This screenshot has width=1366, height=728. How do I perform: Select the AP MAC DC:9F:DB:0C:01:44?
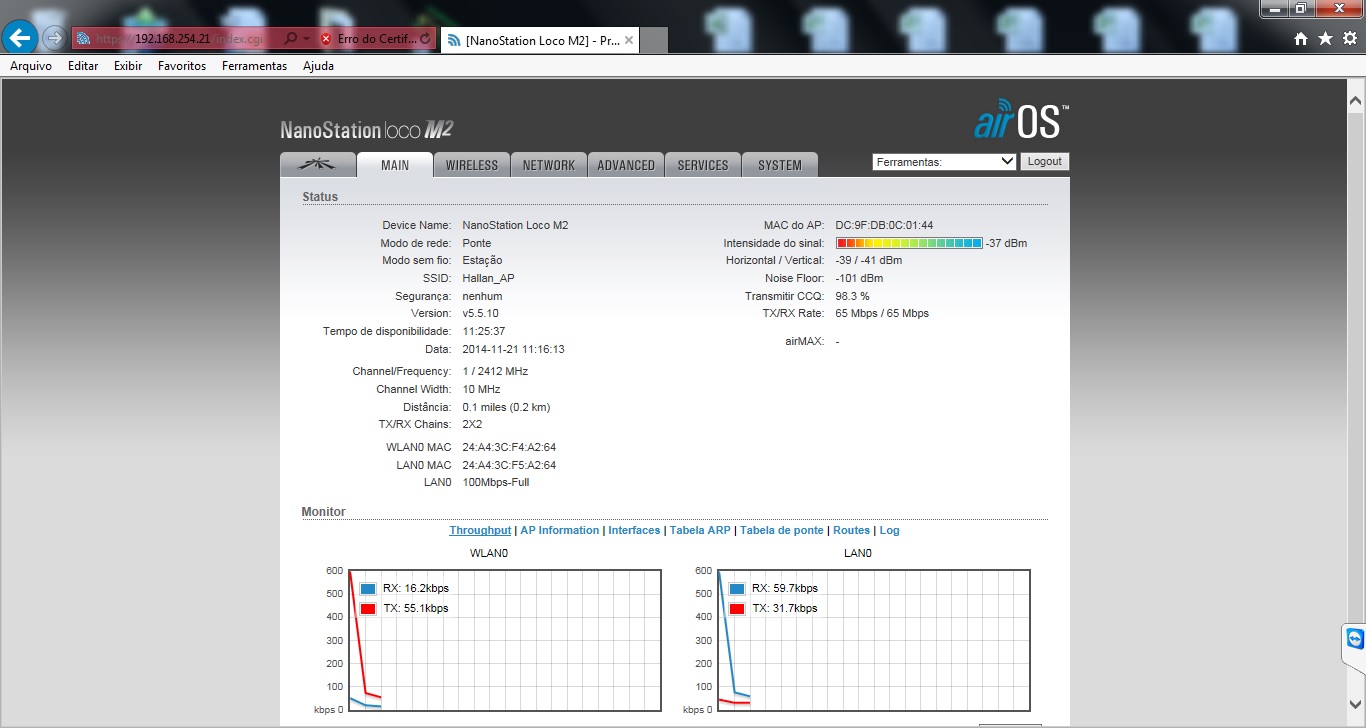pyautogui.click(x=884, y=225)
